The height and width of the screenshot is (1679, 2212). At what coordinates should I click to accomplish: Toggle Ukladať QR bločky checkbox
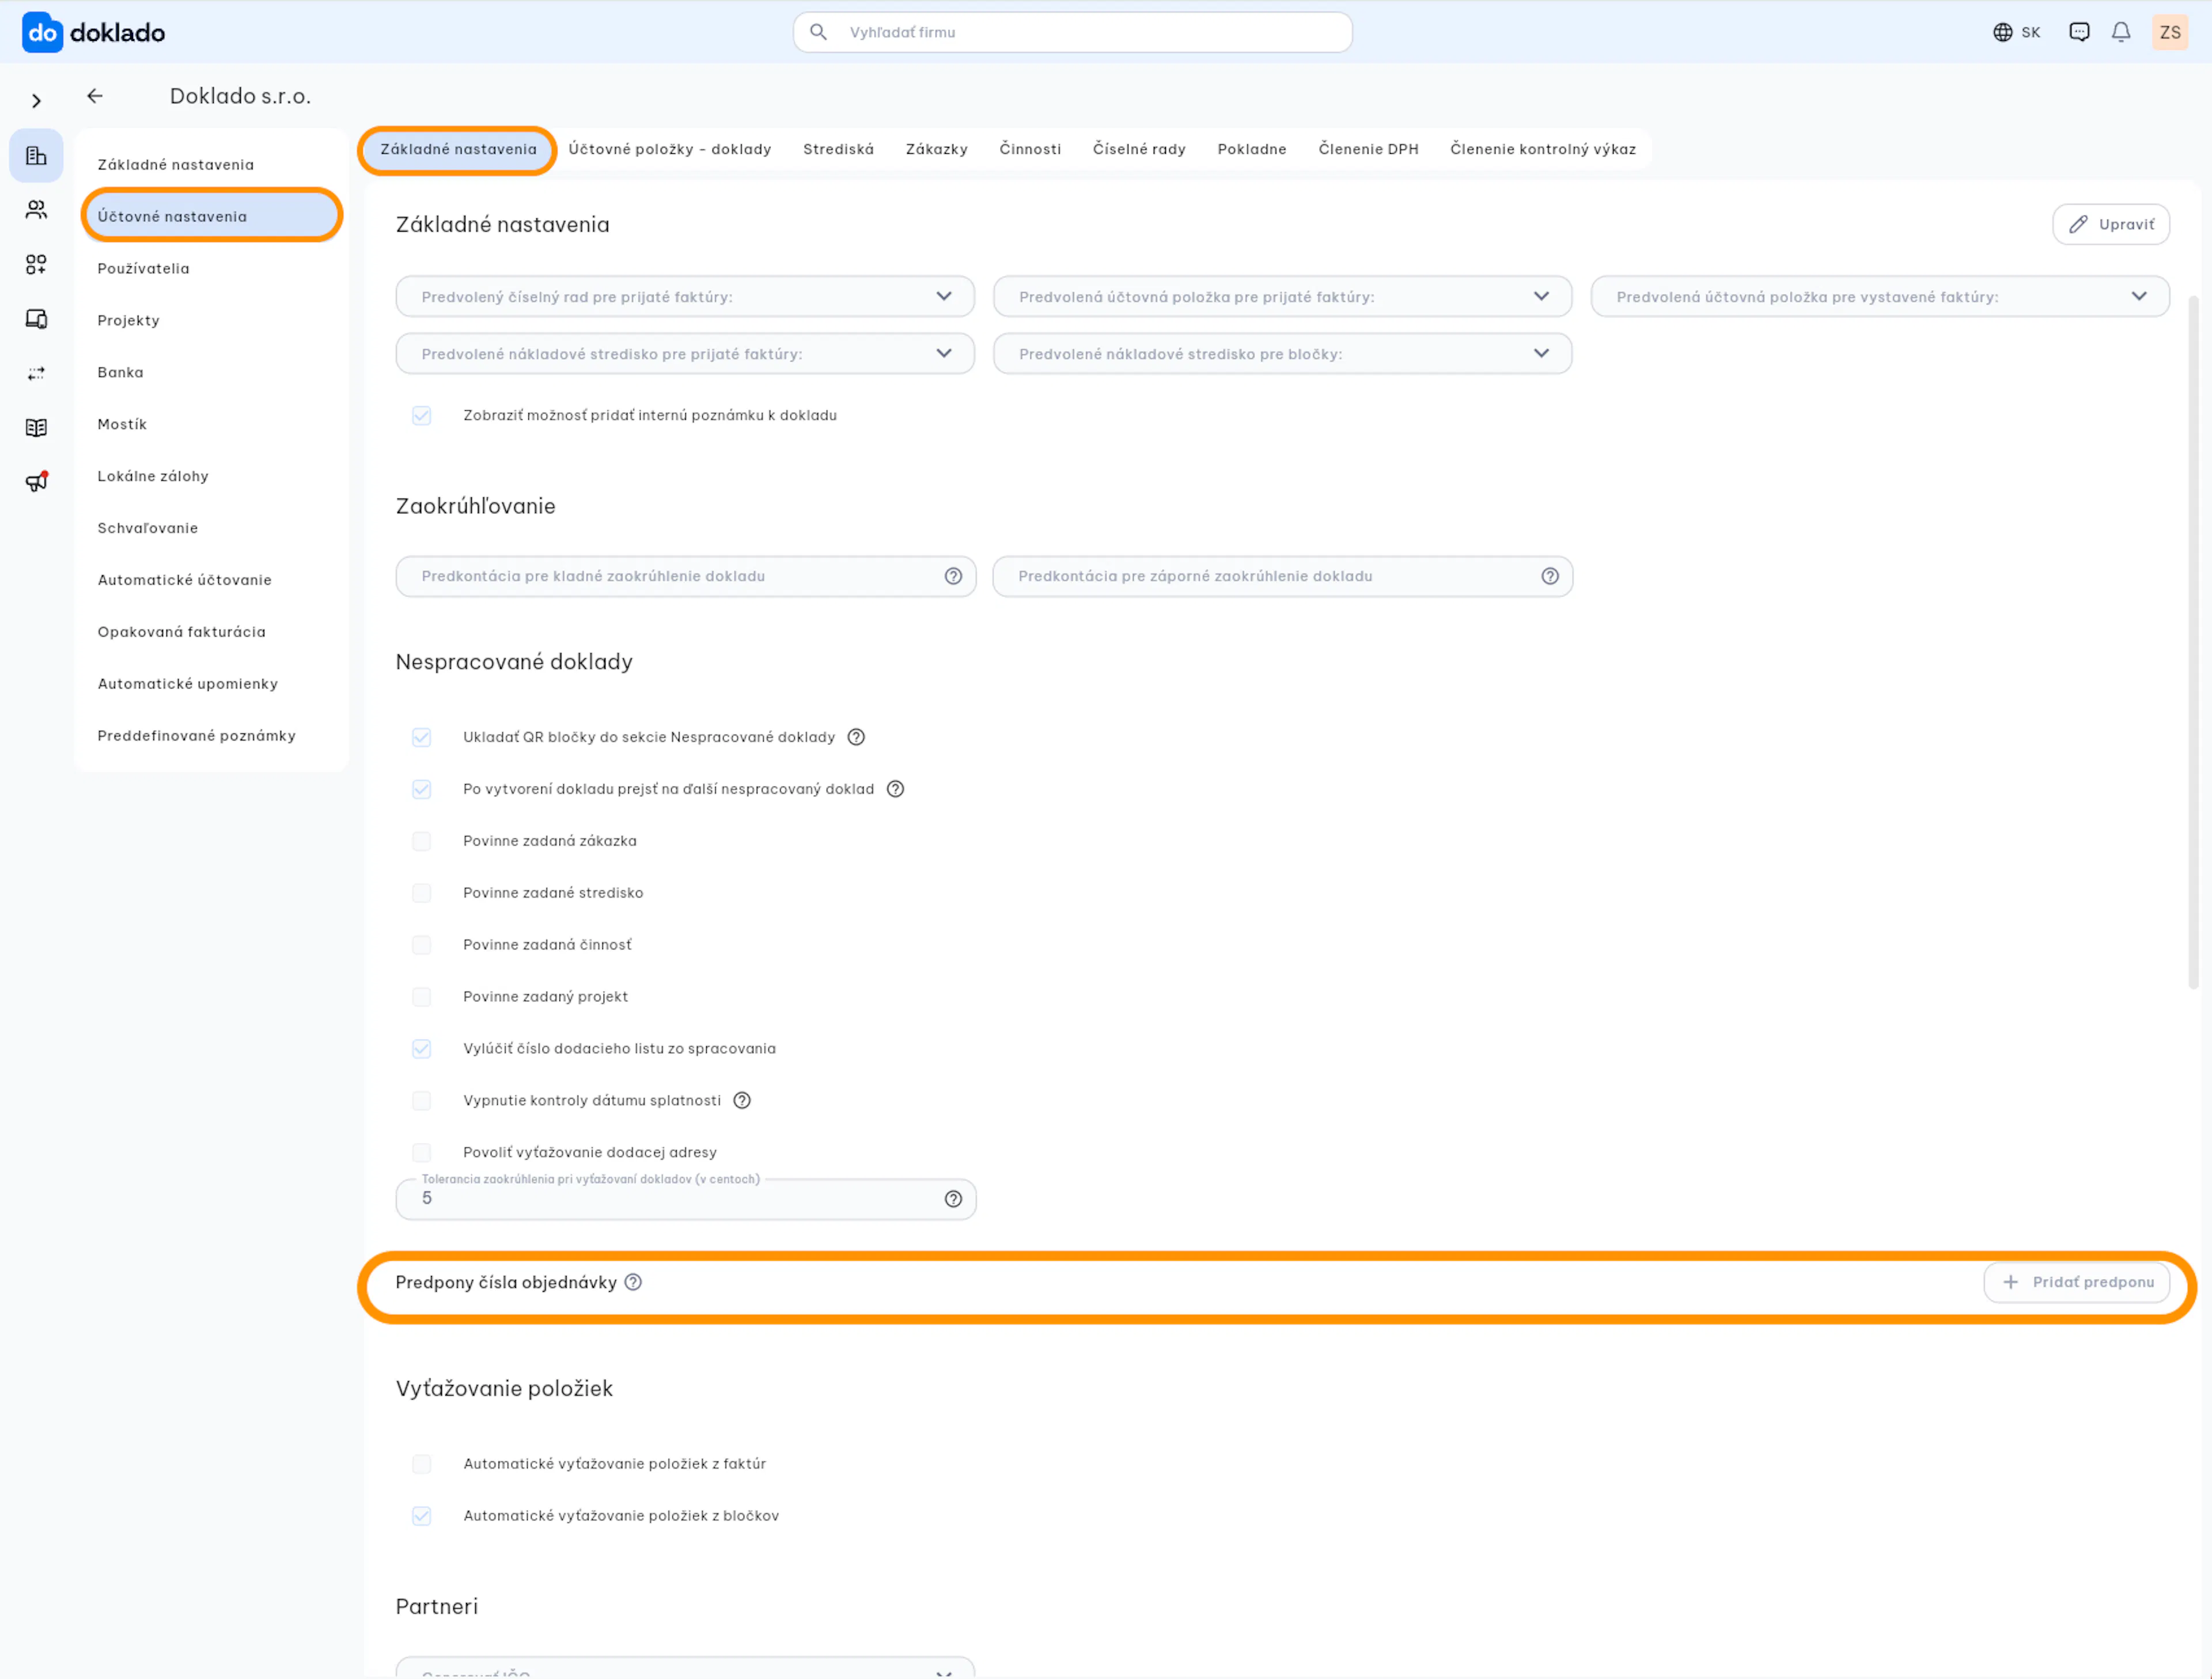point(422,737)
